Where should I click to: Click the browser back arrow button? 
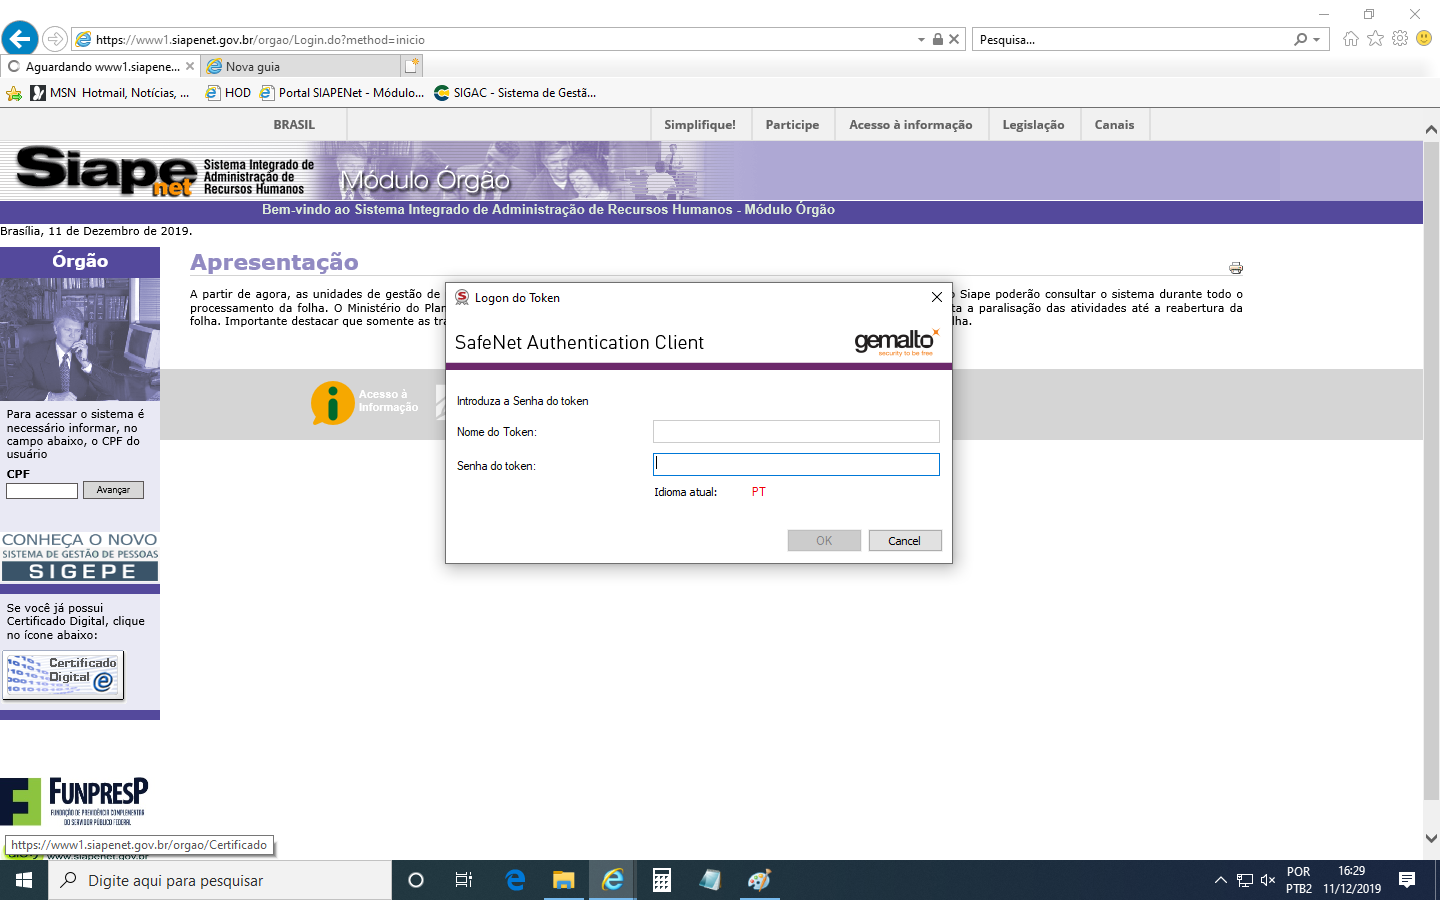coord(19,39)
